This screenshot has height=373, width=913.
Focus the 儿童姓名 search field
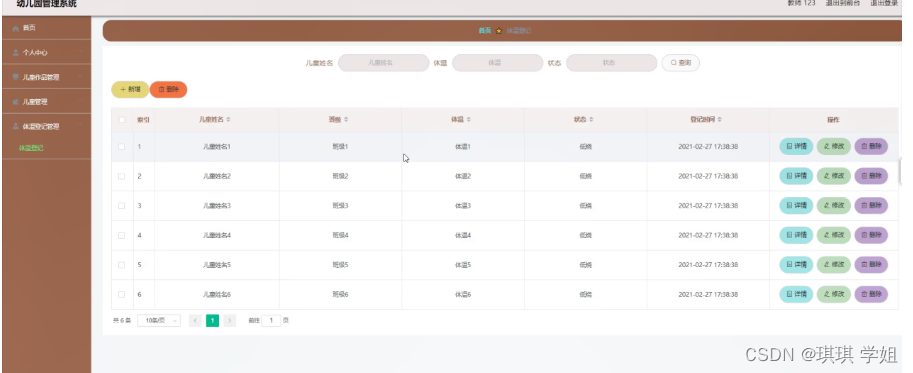click(384, 63)
